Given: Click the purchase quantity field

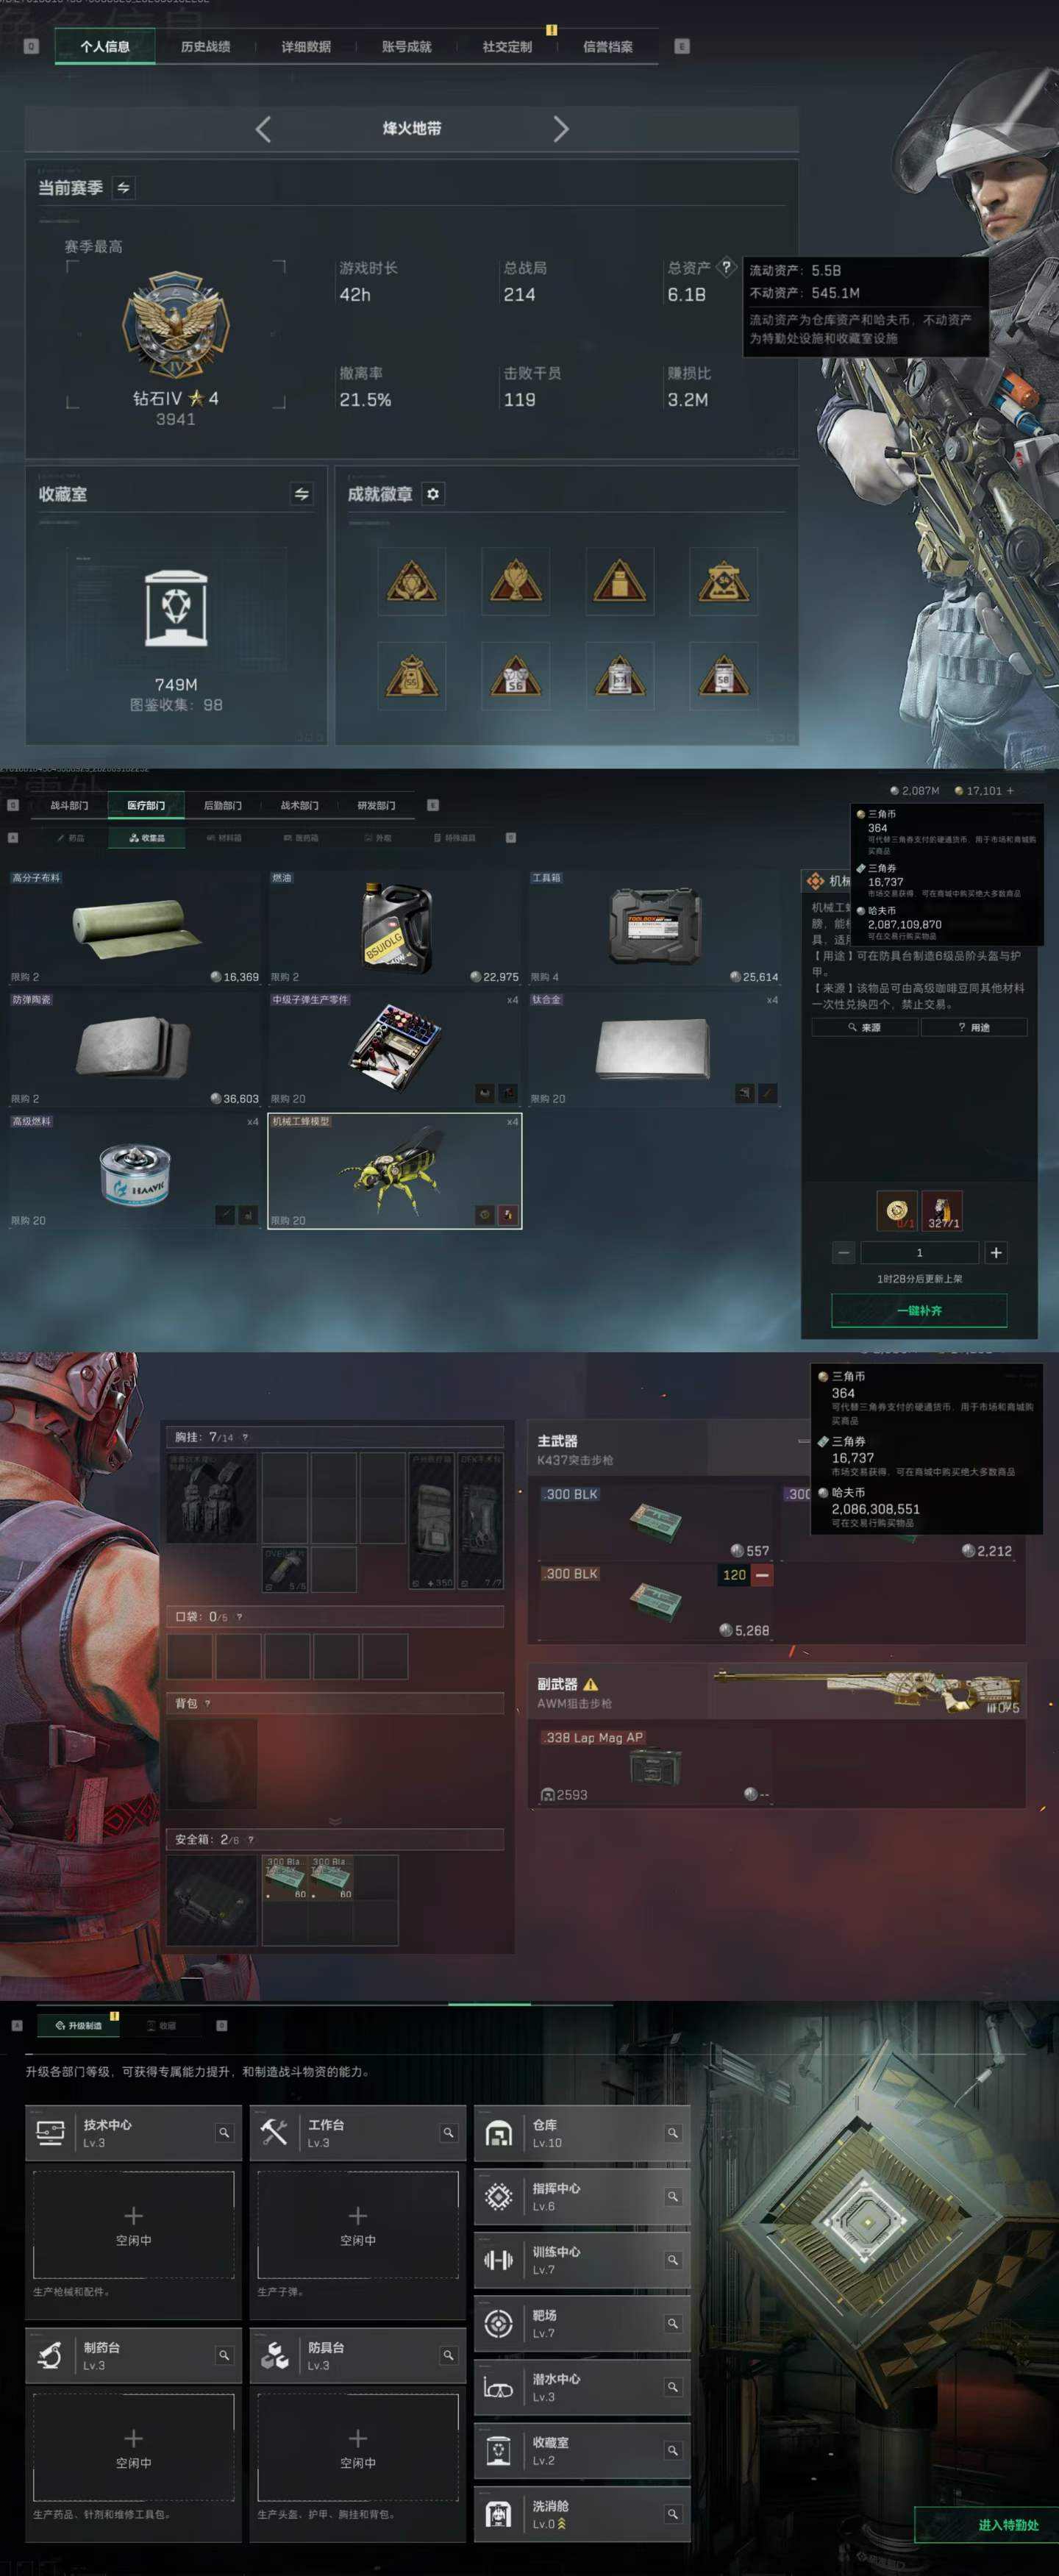Looking at the screenshot, I should 920,1253.
